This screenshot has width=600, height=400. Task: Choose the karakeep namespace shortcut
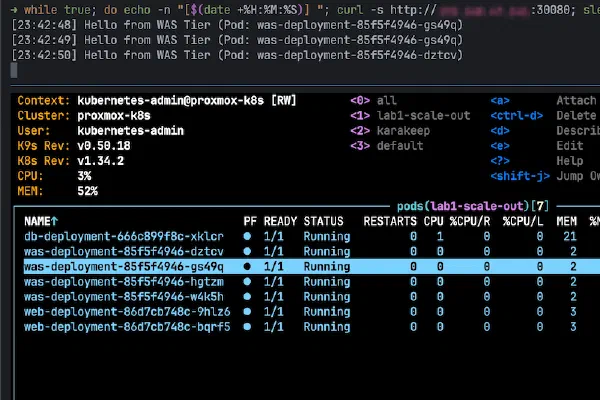pyautogui.click(x=402, y=131)
